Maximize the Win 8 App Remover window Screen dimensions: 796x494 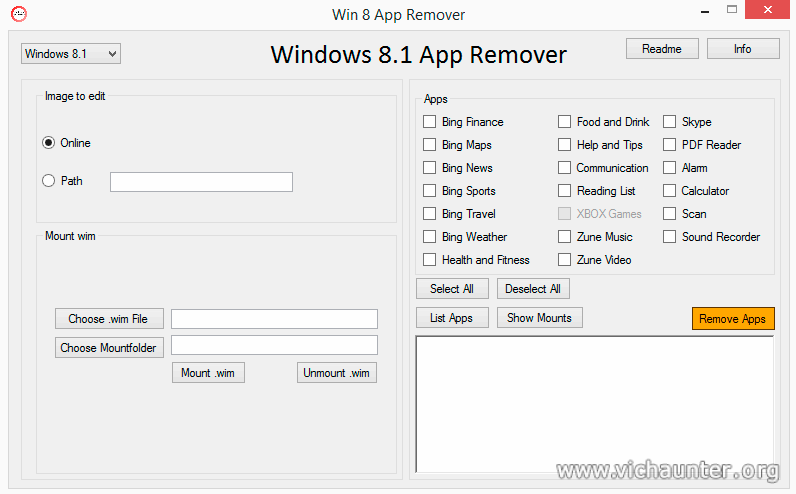pos(732,9)
